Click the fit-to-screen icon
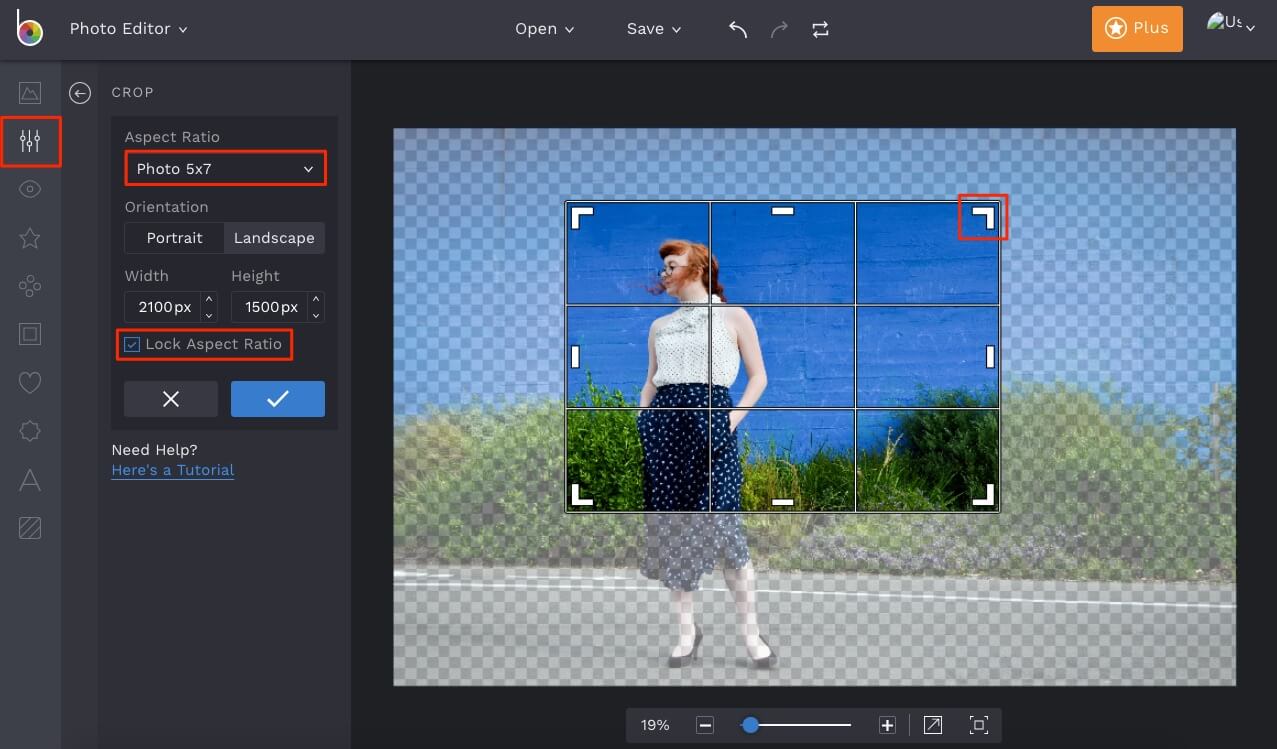 click(977, 724)
